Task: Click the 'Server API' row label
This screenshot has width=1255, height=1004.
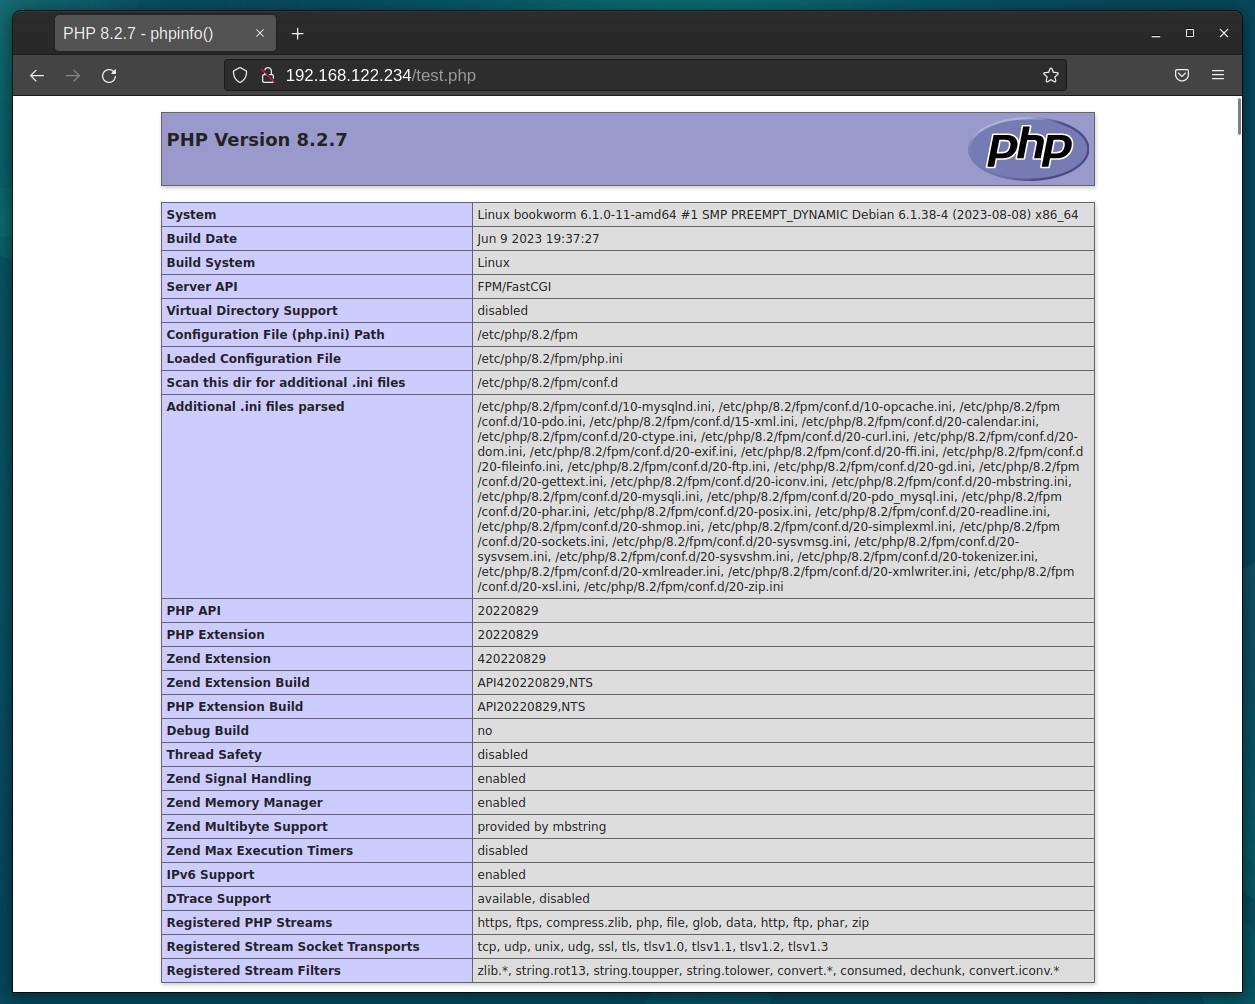Action: pos(202,287)
